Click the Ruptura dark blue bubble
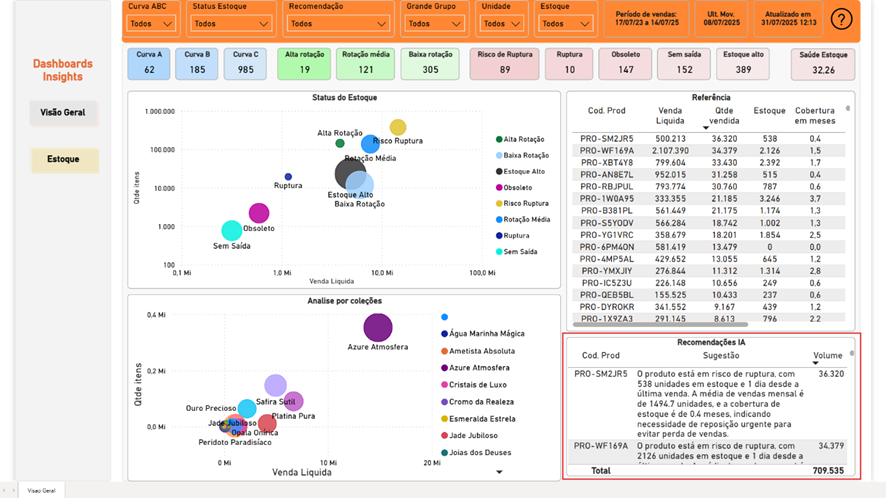Image resolution: width=886 pixels, height=498 pixels. click(288, 177)
